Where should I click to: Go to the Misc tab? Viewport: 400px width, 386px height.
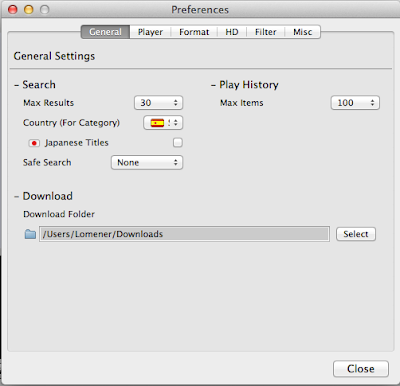pyautogui.click(x=303, y=32)
